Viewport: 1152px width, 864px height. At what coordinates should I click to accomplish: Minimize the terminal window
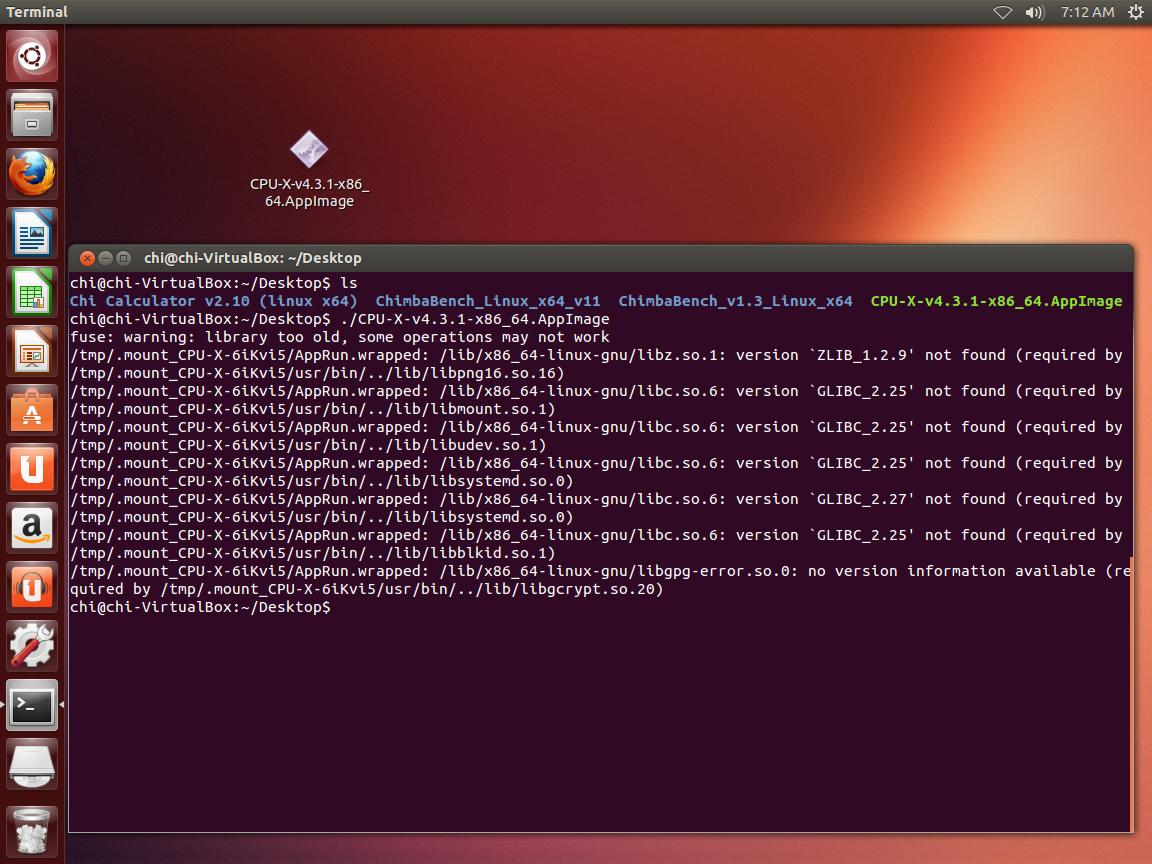click(x=105, y=258)
